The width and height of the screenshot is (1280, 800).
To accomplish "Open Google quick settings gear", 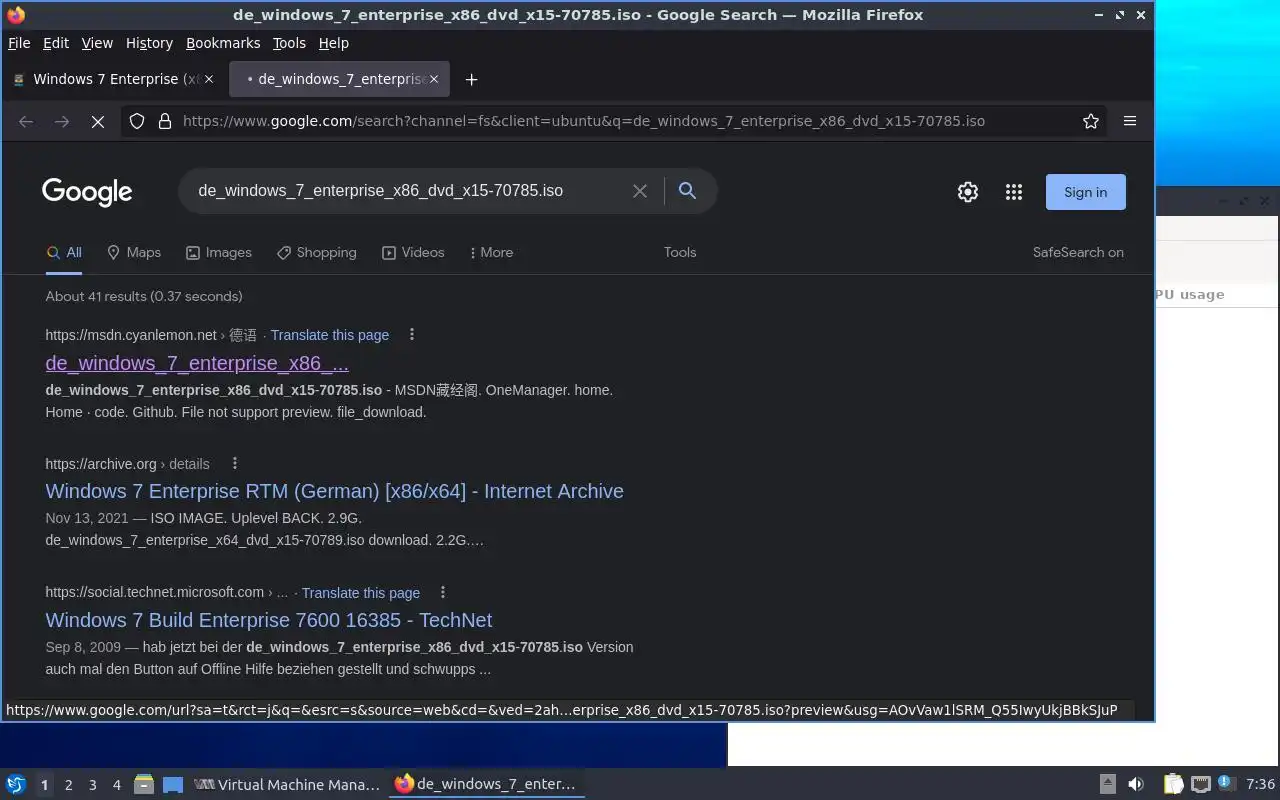I will [968, 192].
